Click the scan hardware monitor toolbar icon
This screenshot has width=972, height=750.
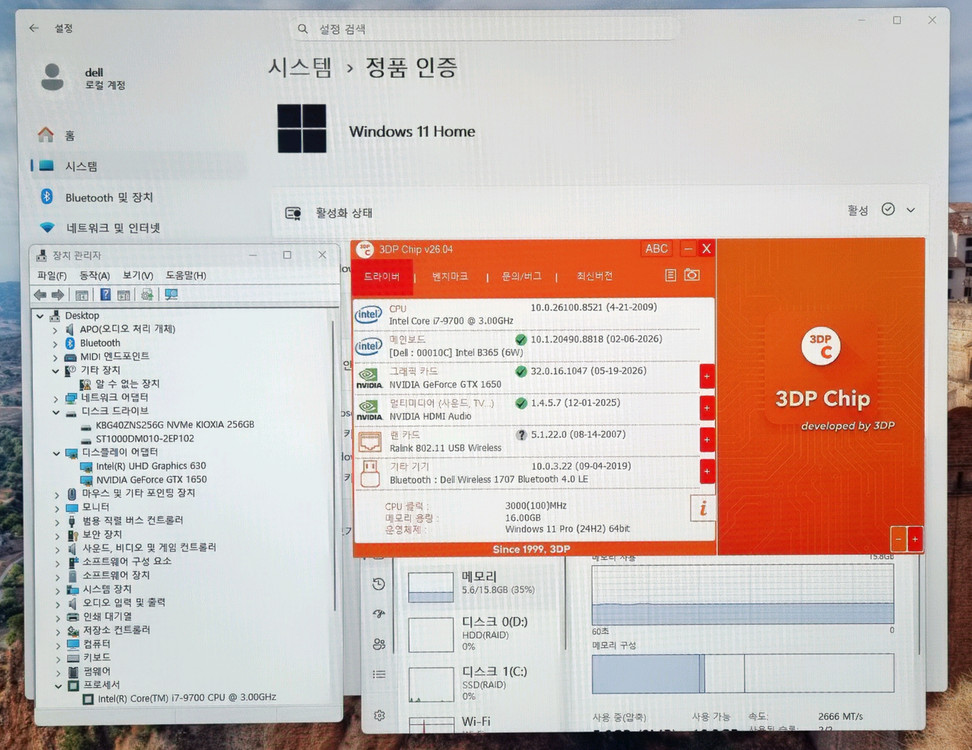pos(171,294)
